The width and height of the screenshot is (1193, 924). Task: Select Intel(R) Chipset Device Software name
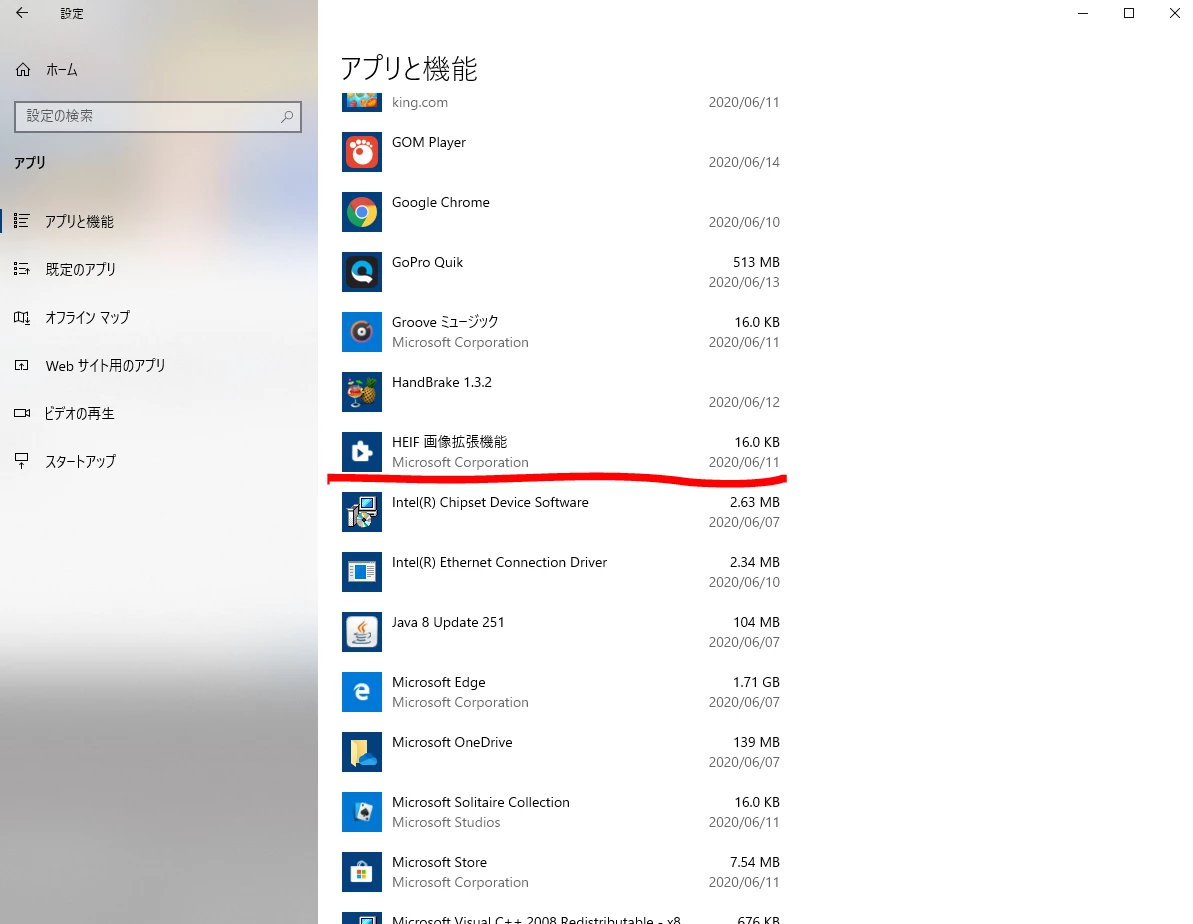(x=490, y=502)
